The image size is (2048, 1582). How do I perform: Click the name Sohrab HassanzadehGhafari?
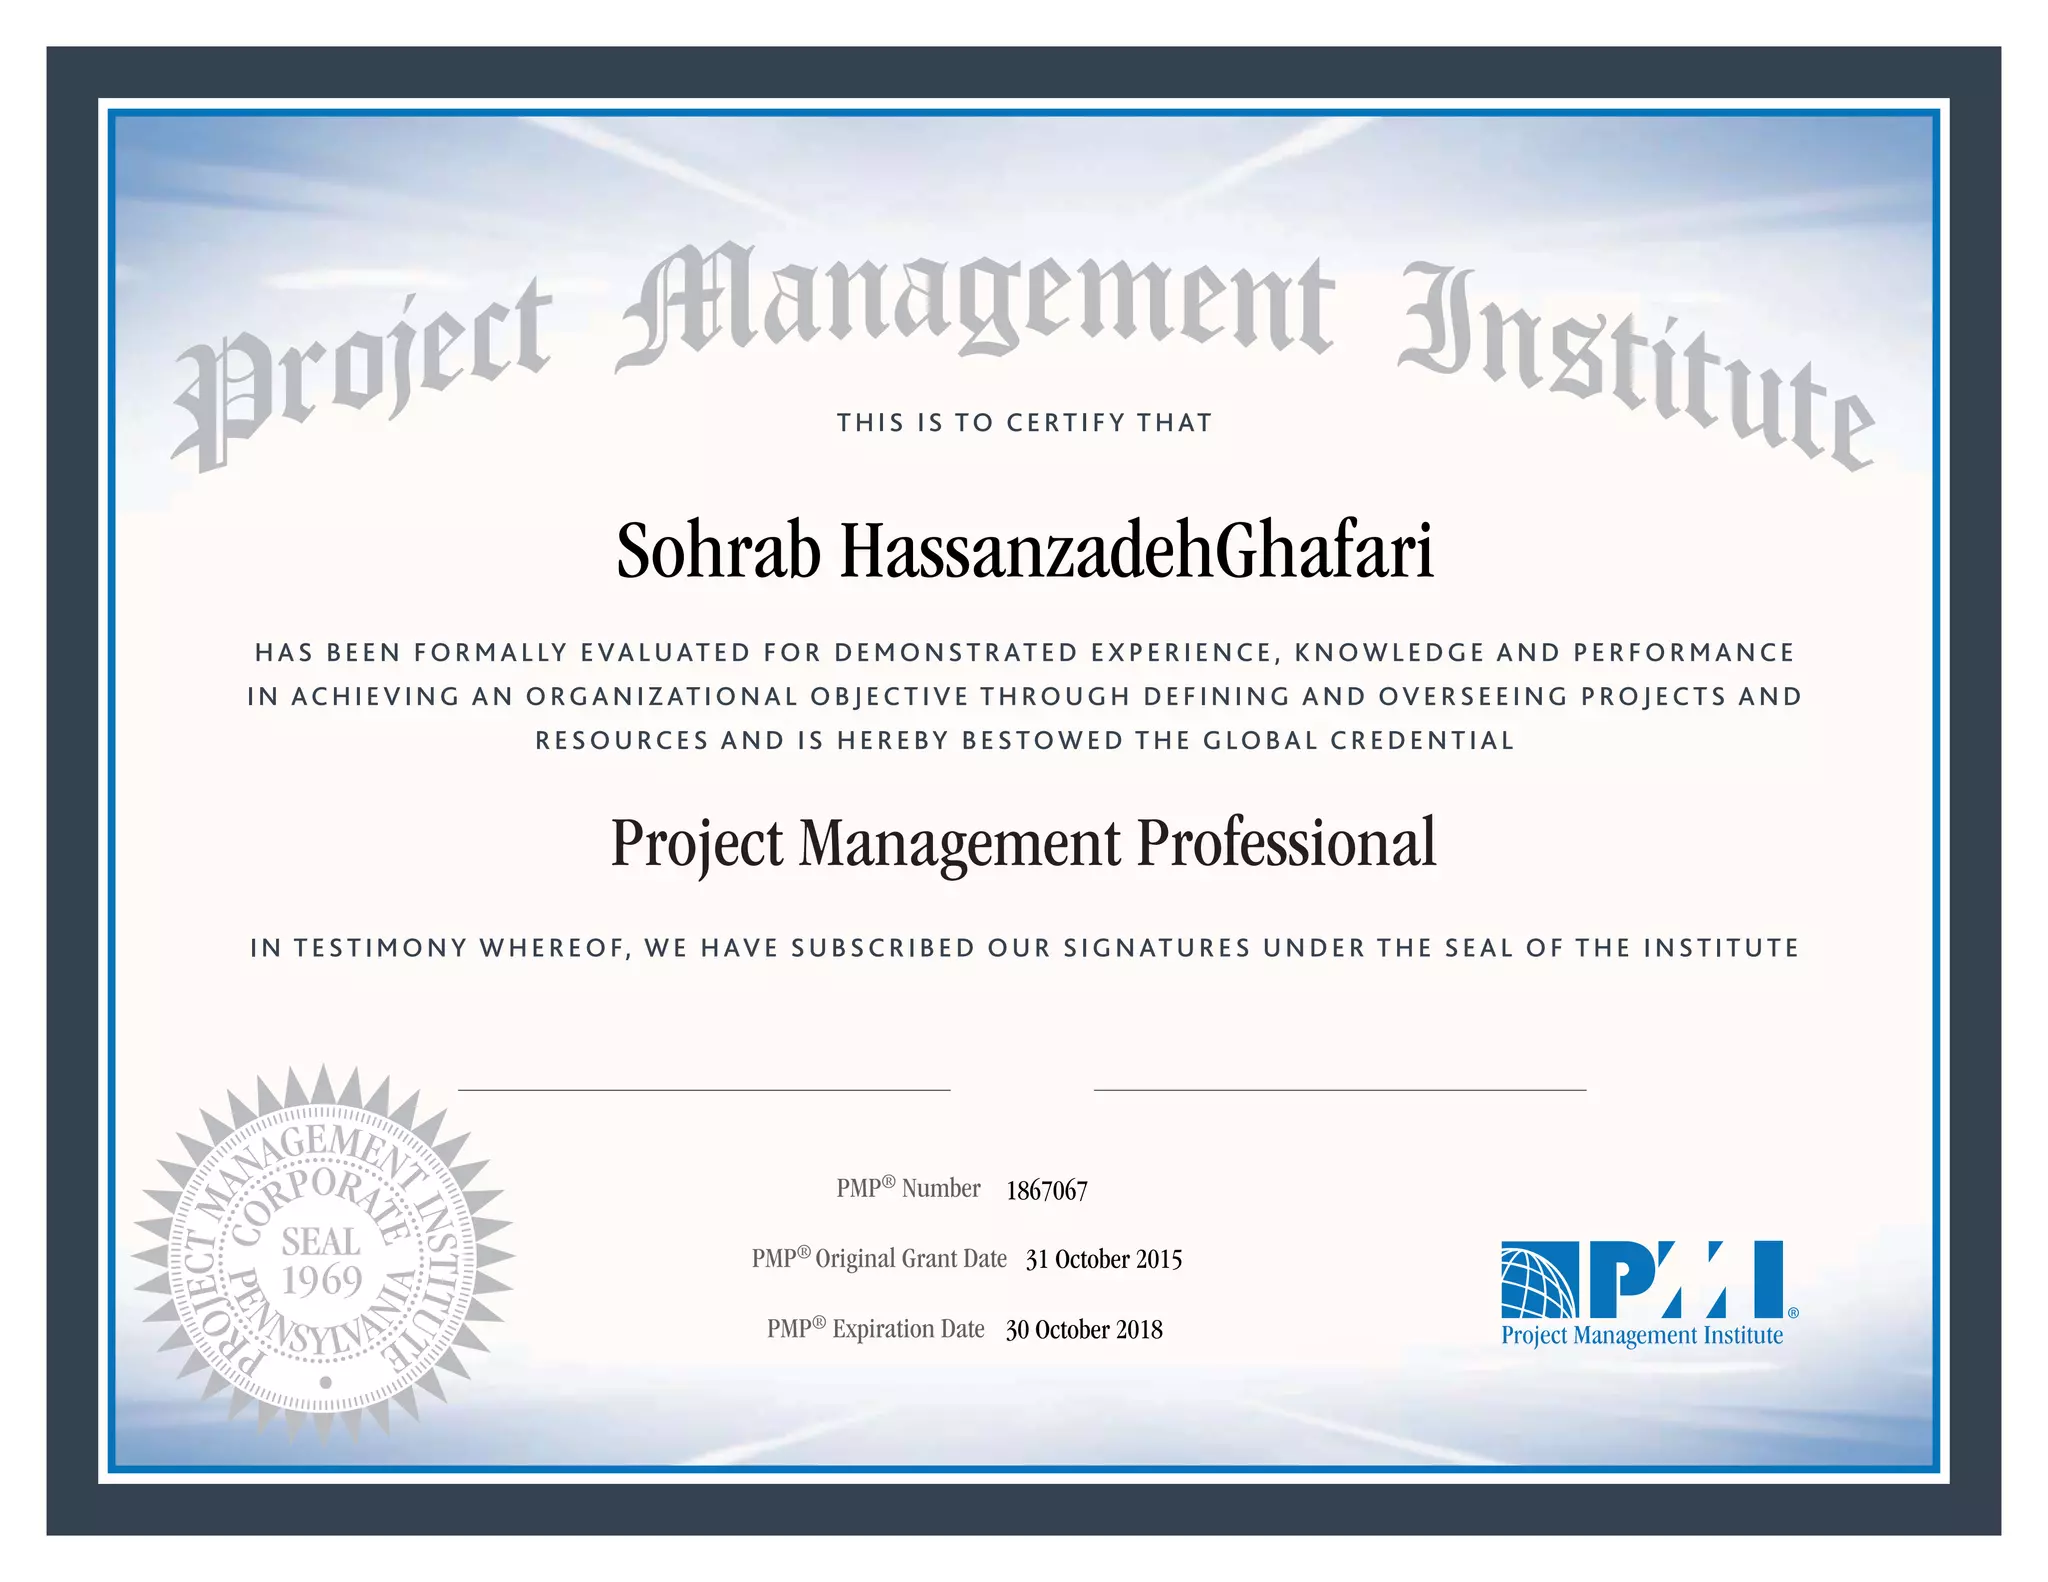point(1025,551)
